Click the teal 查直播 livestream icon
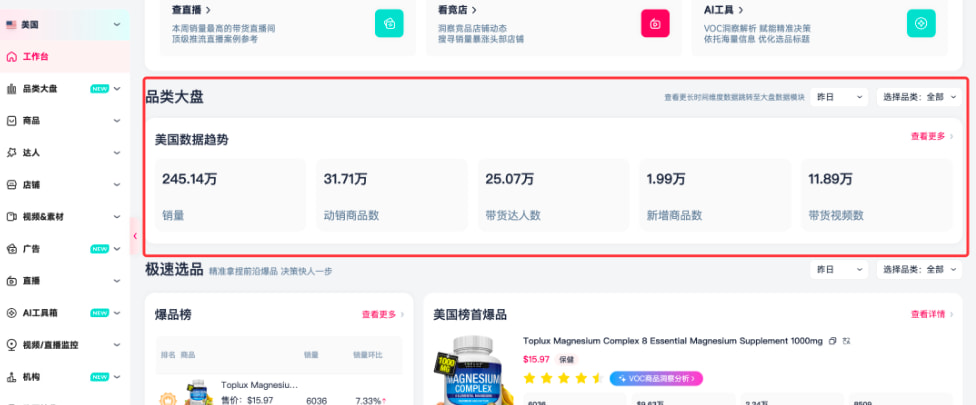The height and width of the screenshot is (405, 976). (389, 23)
